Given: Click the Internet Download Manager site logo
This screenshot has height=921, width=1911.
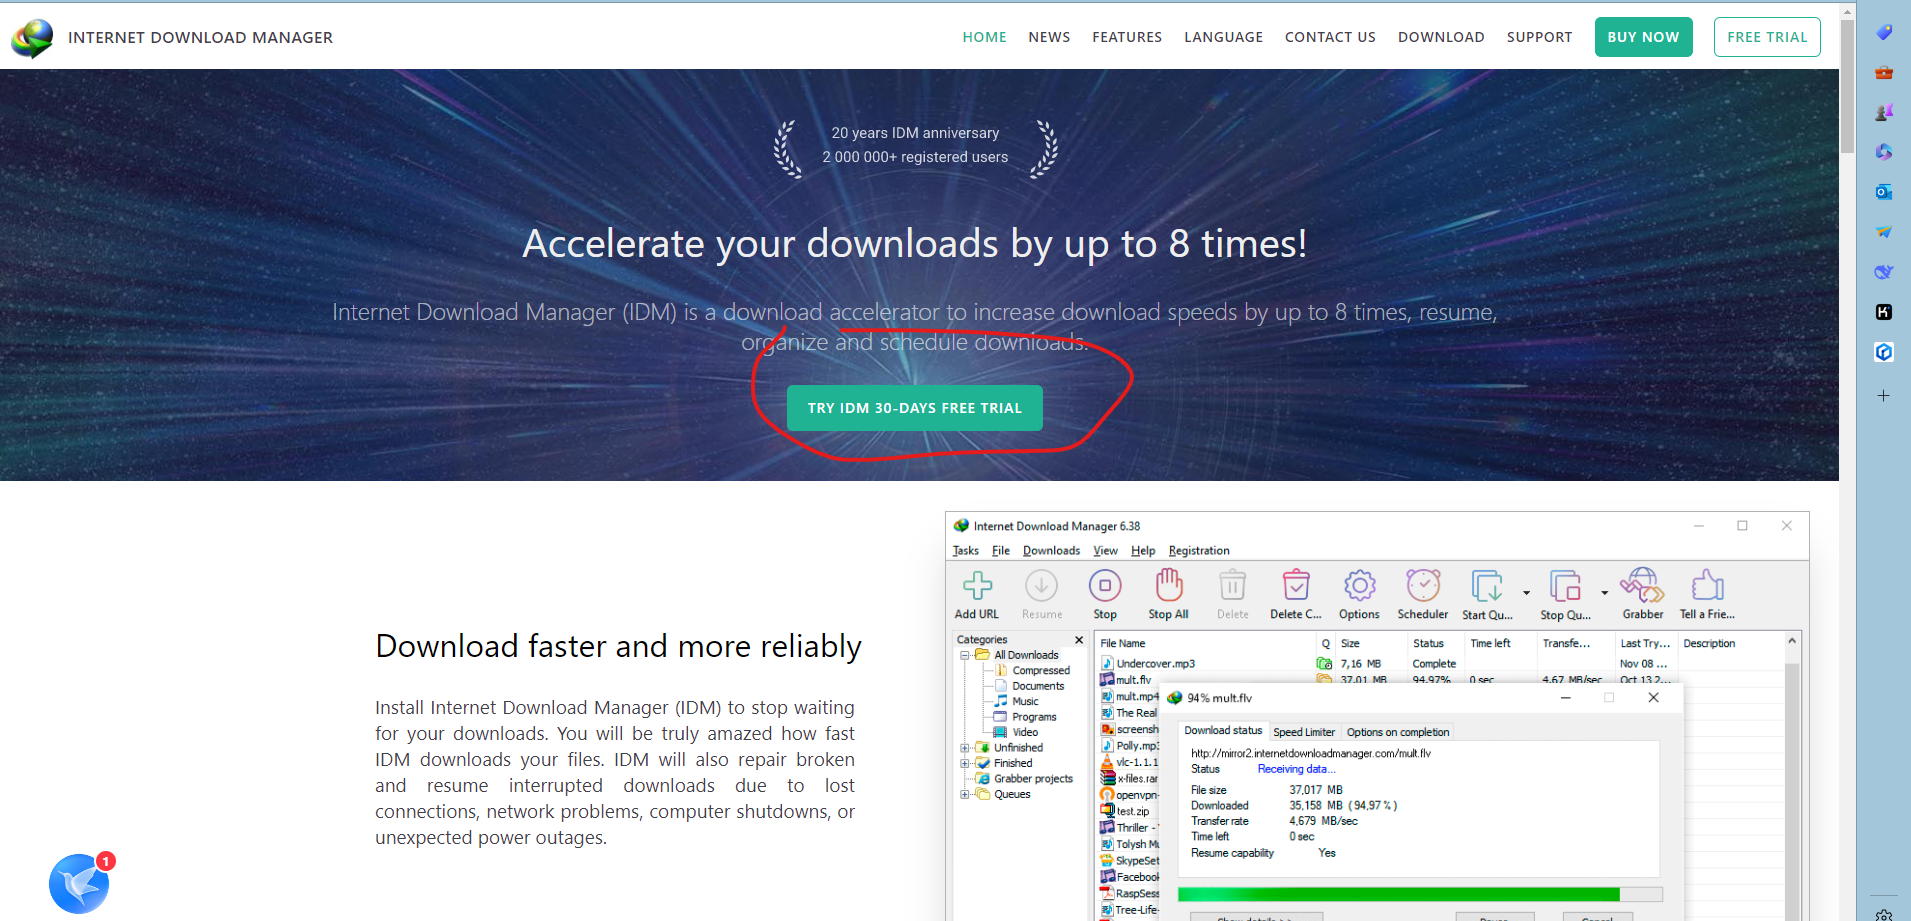Looking at the screenshot, I should (32, 38).
